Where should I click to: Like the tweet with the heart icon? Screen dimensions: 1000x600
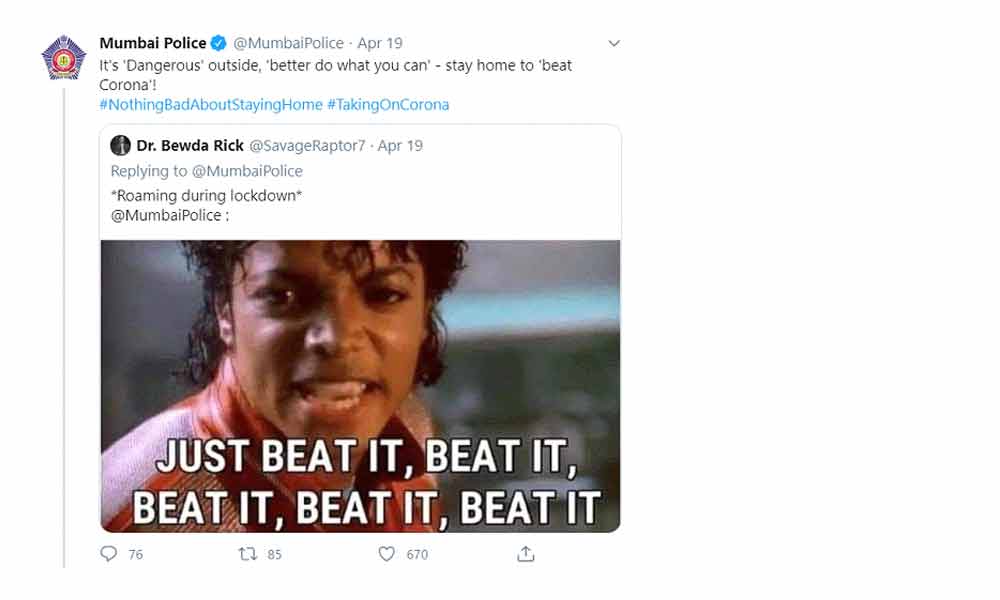386,554
